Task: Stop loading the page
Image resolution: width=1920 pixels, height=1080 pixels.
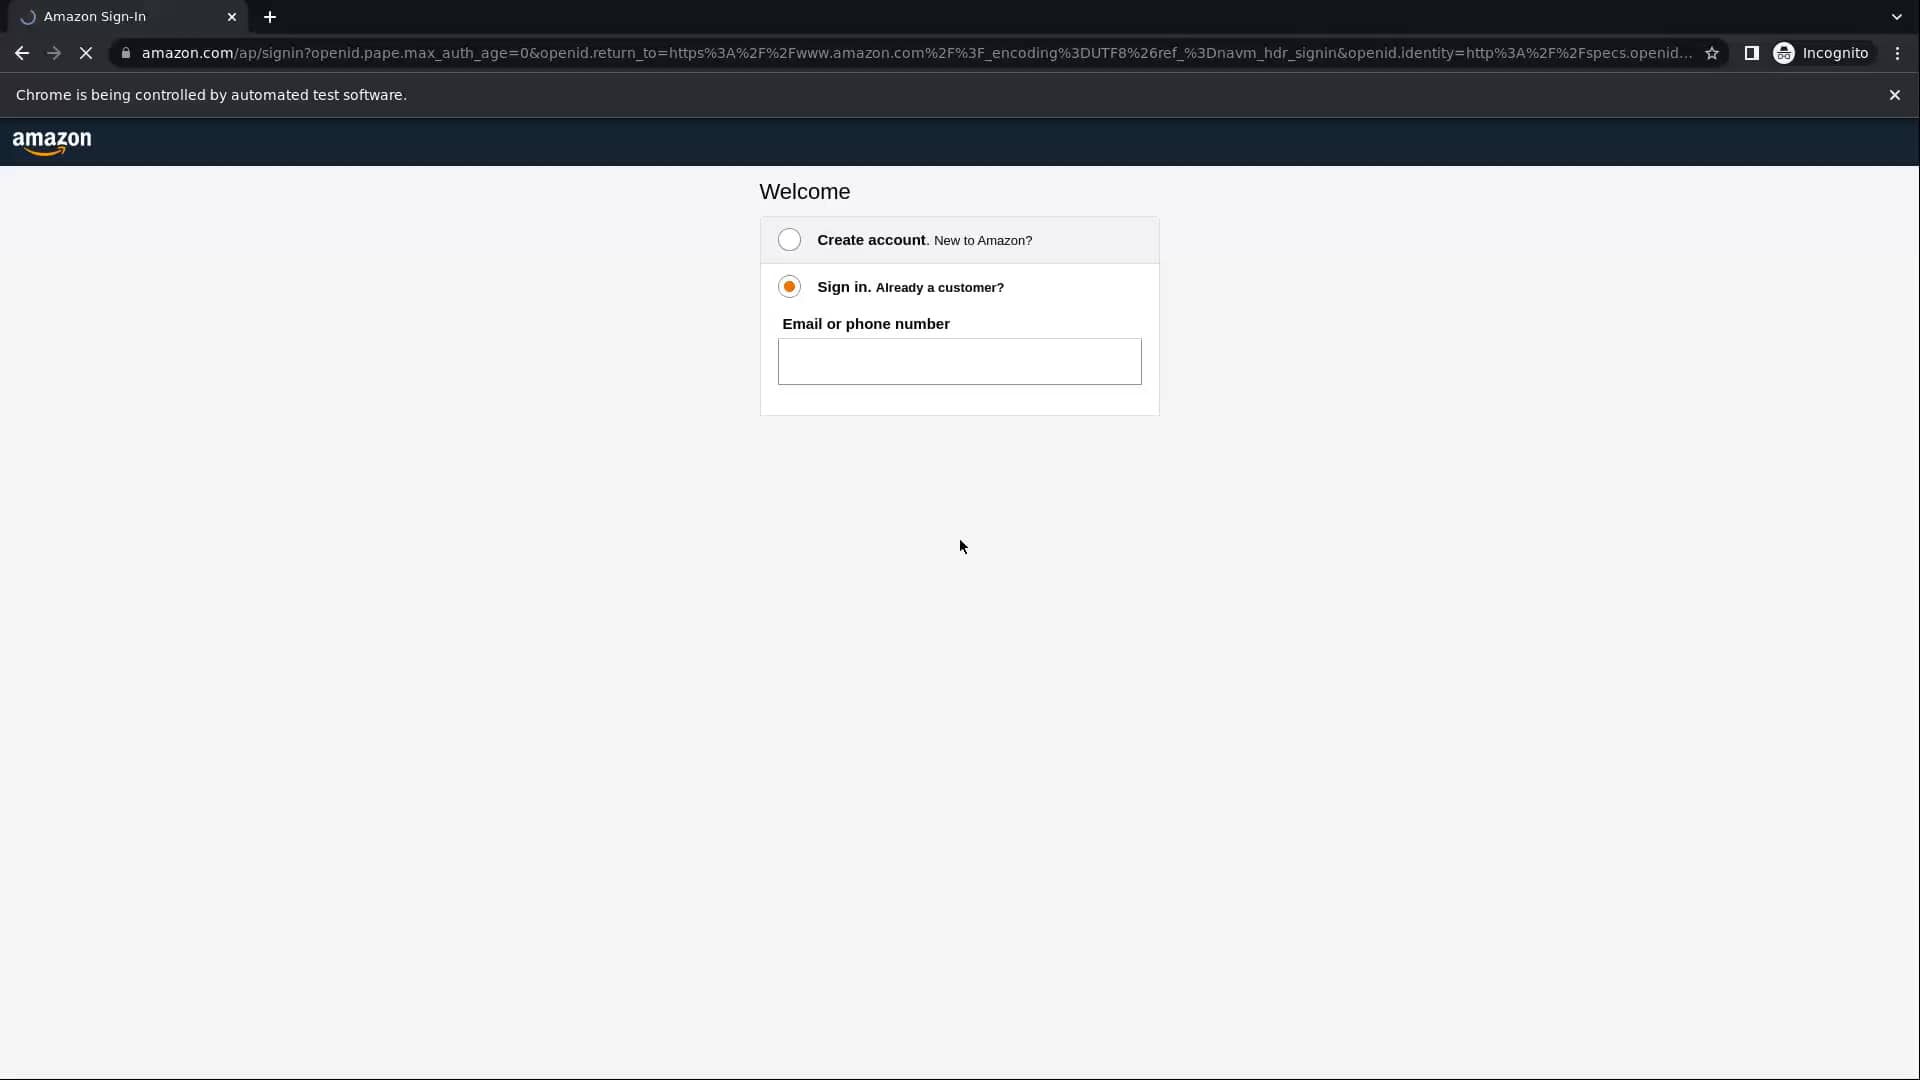Action: (86, 53)
